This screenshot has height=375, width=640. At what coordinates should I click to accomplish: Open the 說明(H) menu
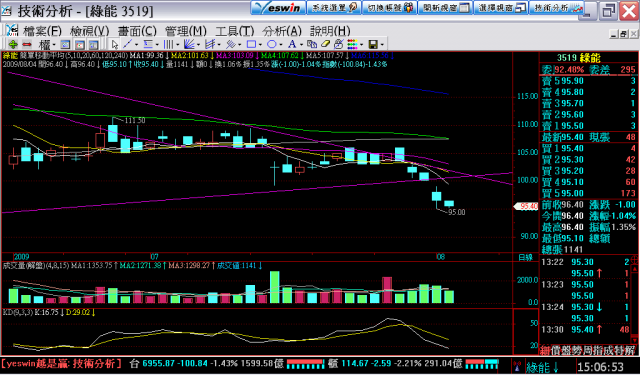(330, 31)
